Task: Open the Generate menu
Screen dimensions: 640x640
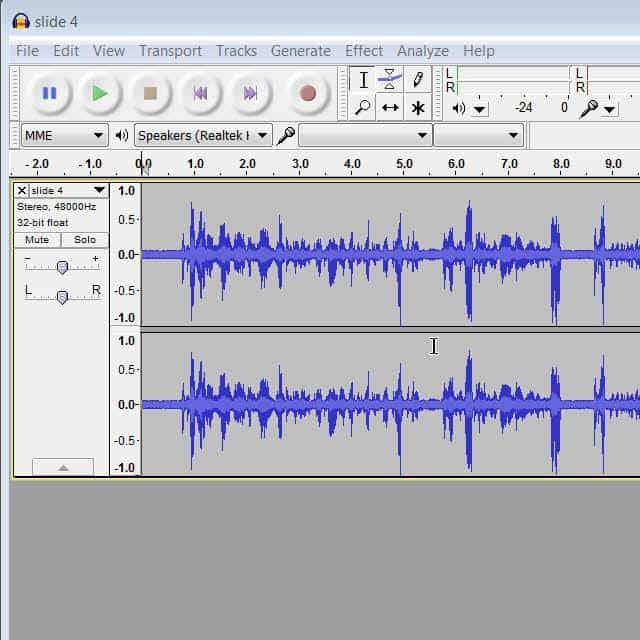Action: [301, 51]
